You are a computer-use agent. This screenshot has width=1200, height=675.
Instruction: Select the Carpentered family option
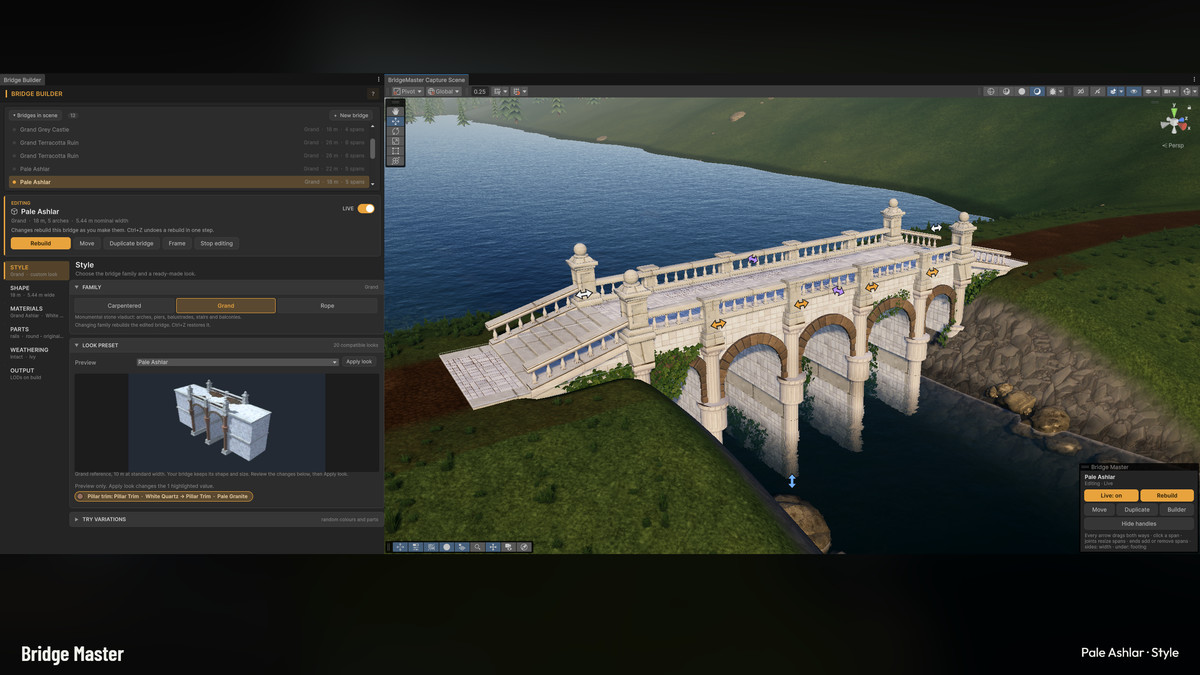coord(124,306)
